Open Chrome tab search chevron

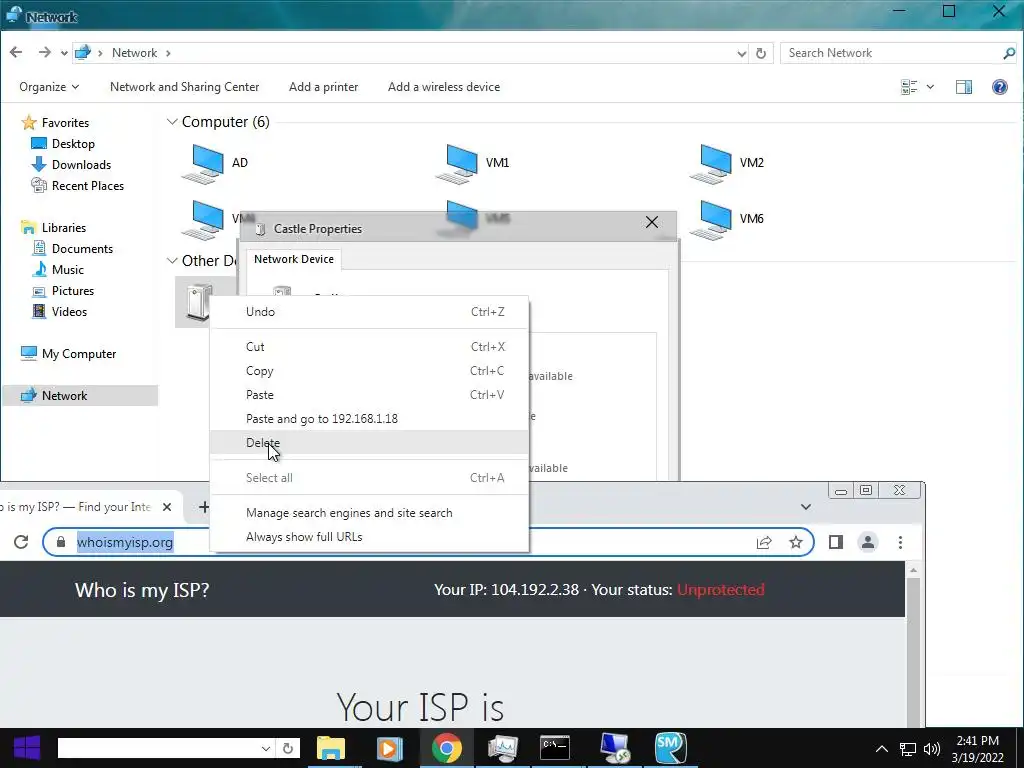[806, 507]
